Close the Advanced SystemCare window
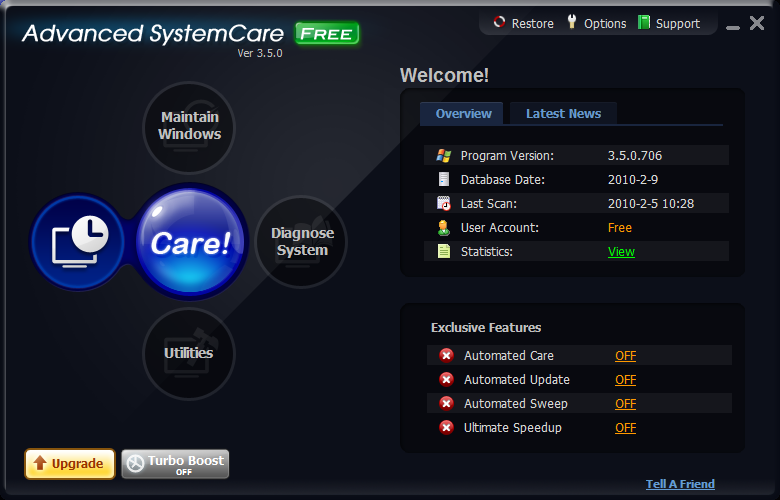The image size is (780, 500). pyautogui.click(x=757, y=23)
